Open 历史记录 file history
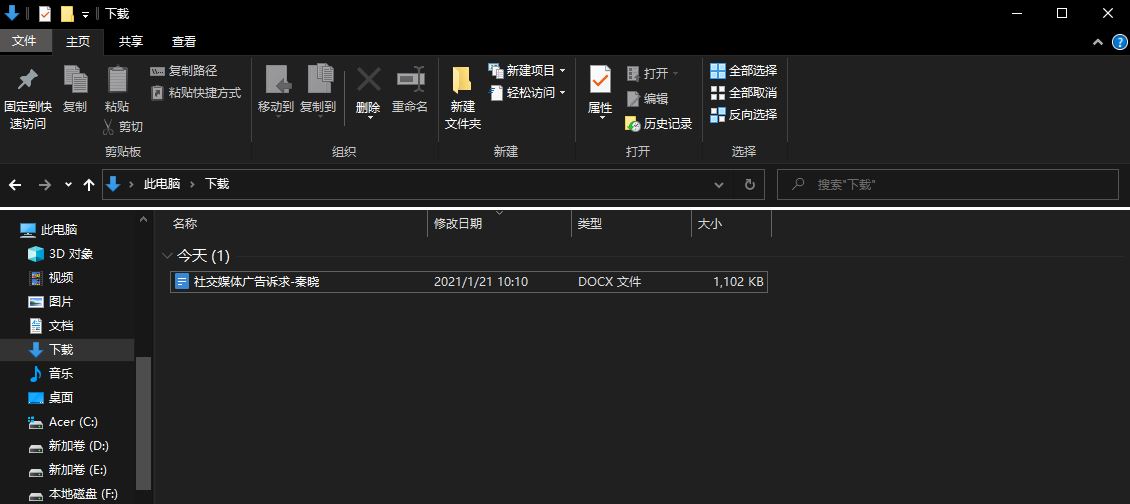 [x=659, y=124]
